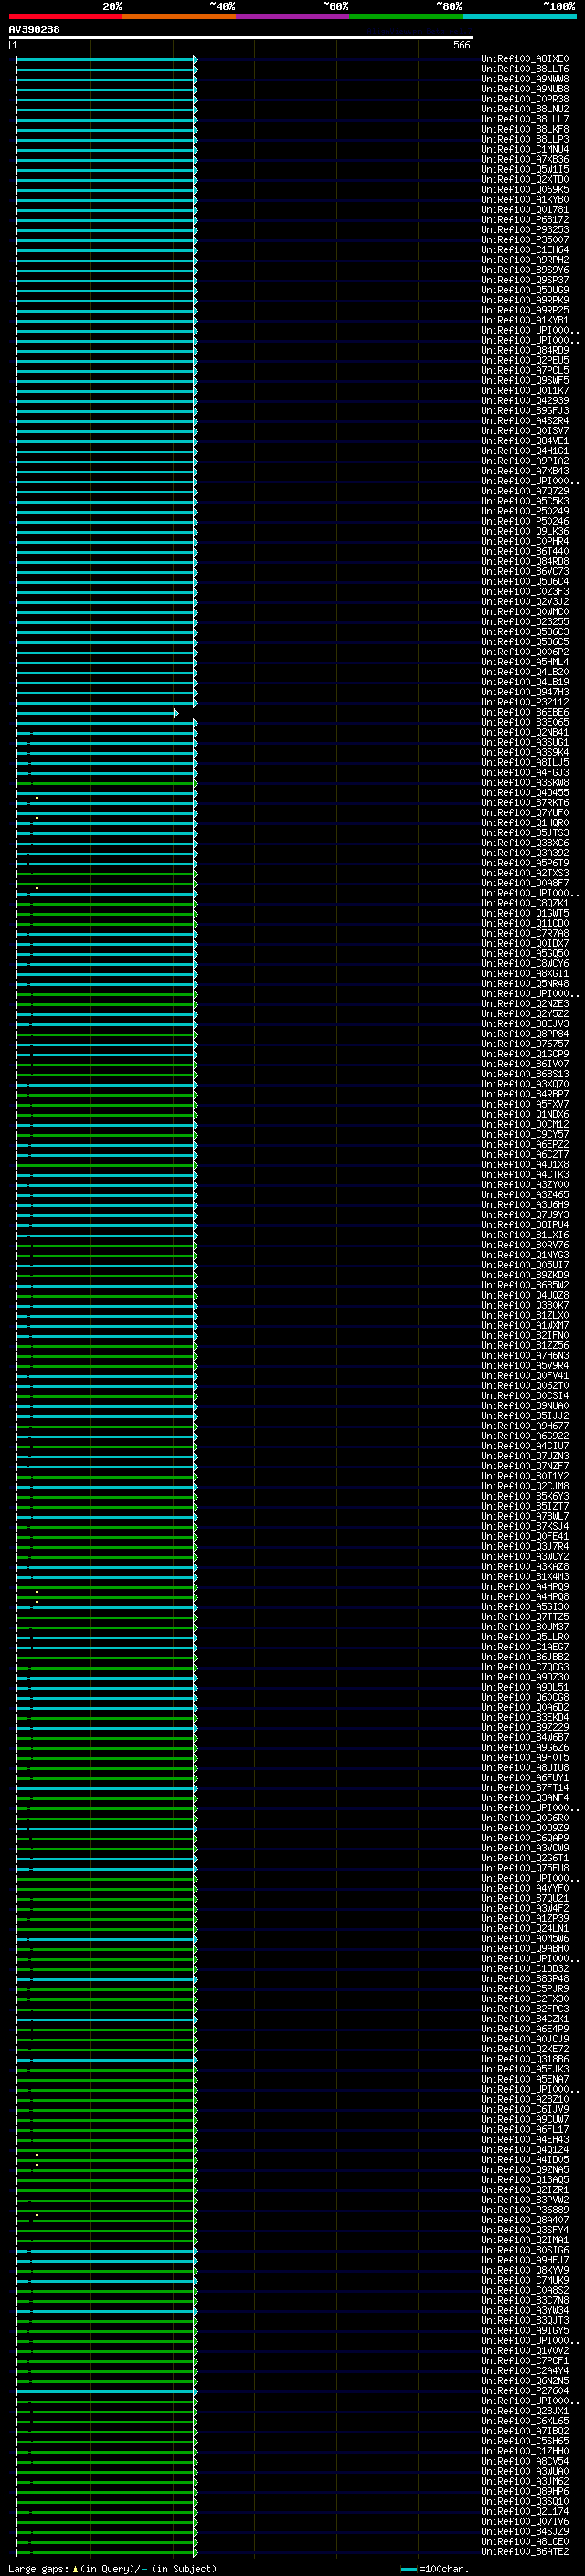
Task: Select hit UniRef100_A9RPK9
Action: [525, 300]
